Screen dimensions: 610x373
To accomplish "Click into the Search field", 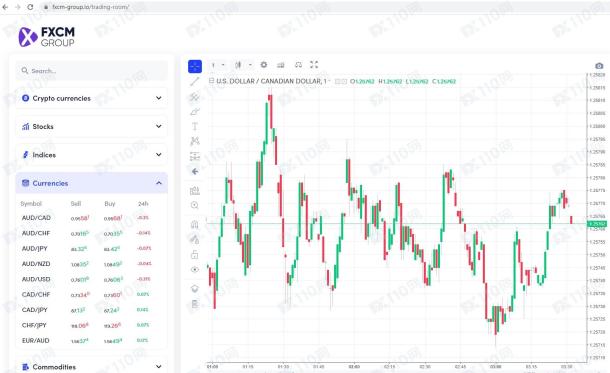I will tap(91, 71).
